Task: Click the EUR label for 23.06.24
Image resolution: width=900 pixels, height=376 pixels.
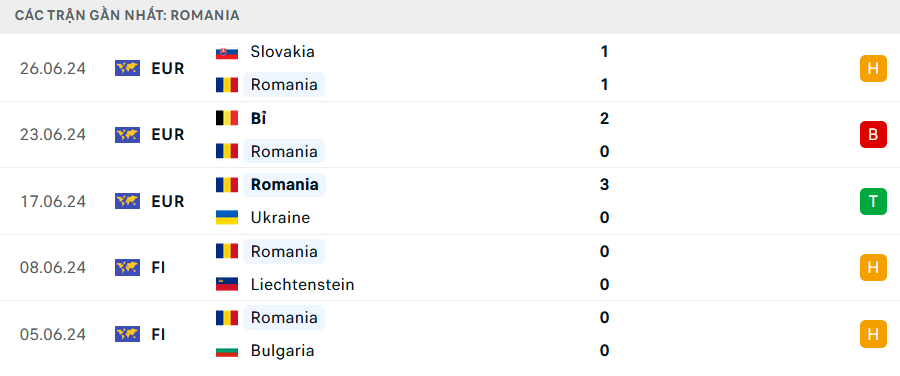Action: click(168, 135)
